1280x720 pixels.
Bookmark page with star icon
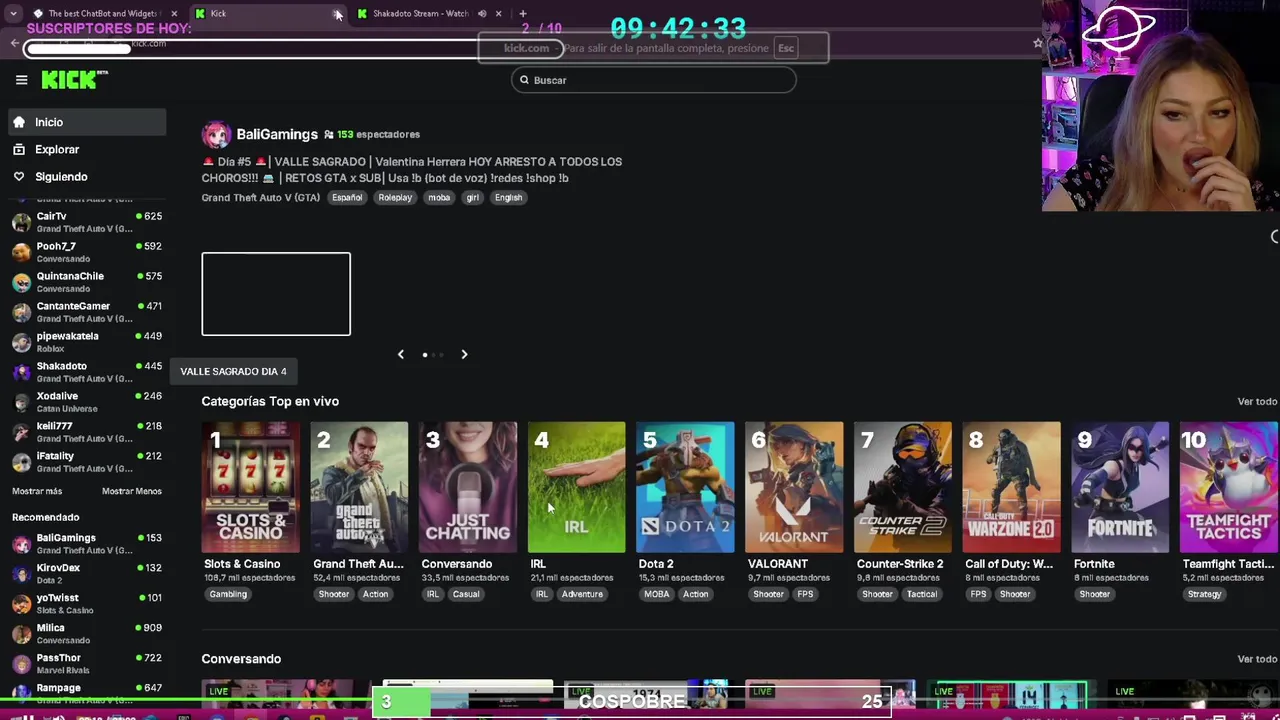[x=1037, y=43]
